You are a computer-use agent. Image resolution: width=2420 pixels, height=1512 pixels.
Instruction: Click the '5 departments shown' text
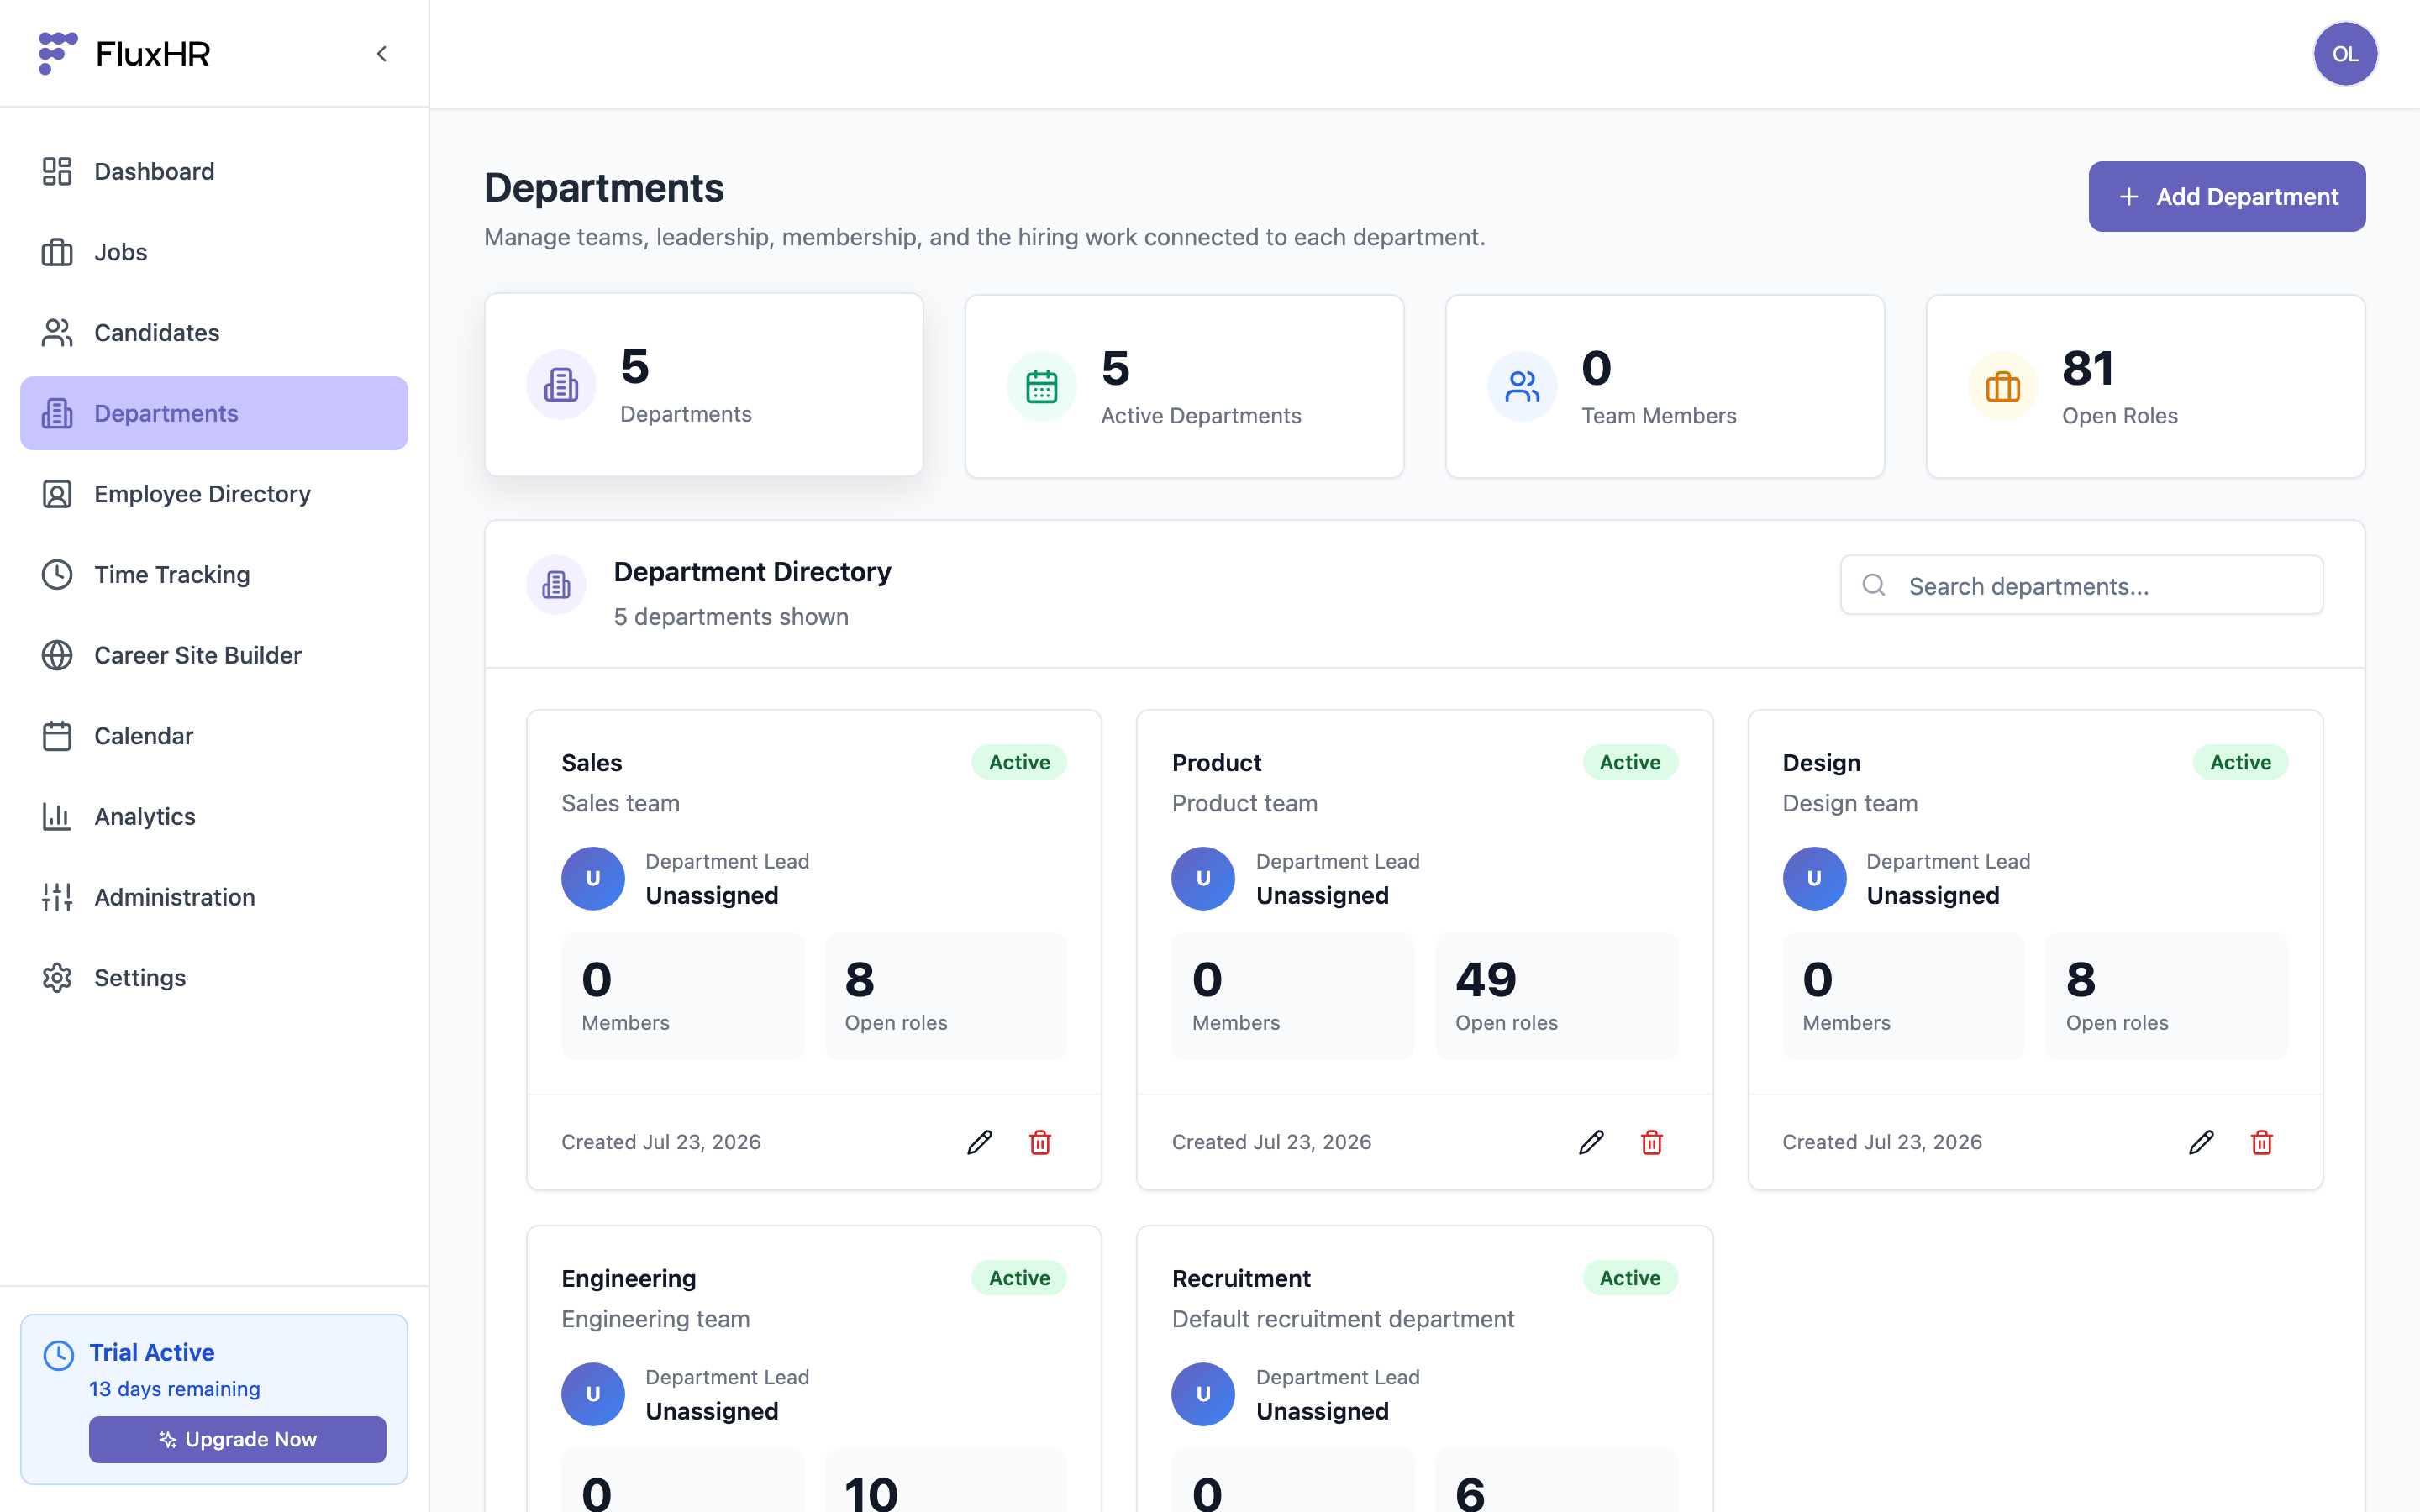[x=731, y=617]
